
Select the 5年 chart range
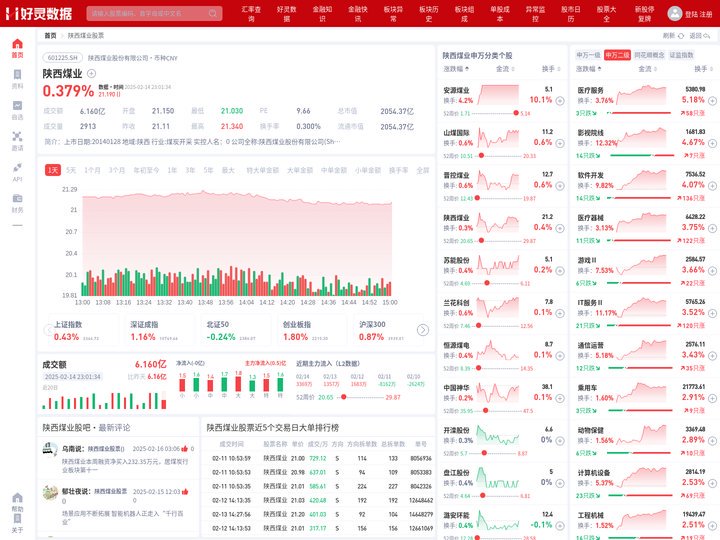208,170
